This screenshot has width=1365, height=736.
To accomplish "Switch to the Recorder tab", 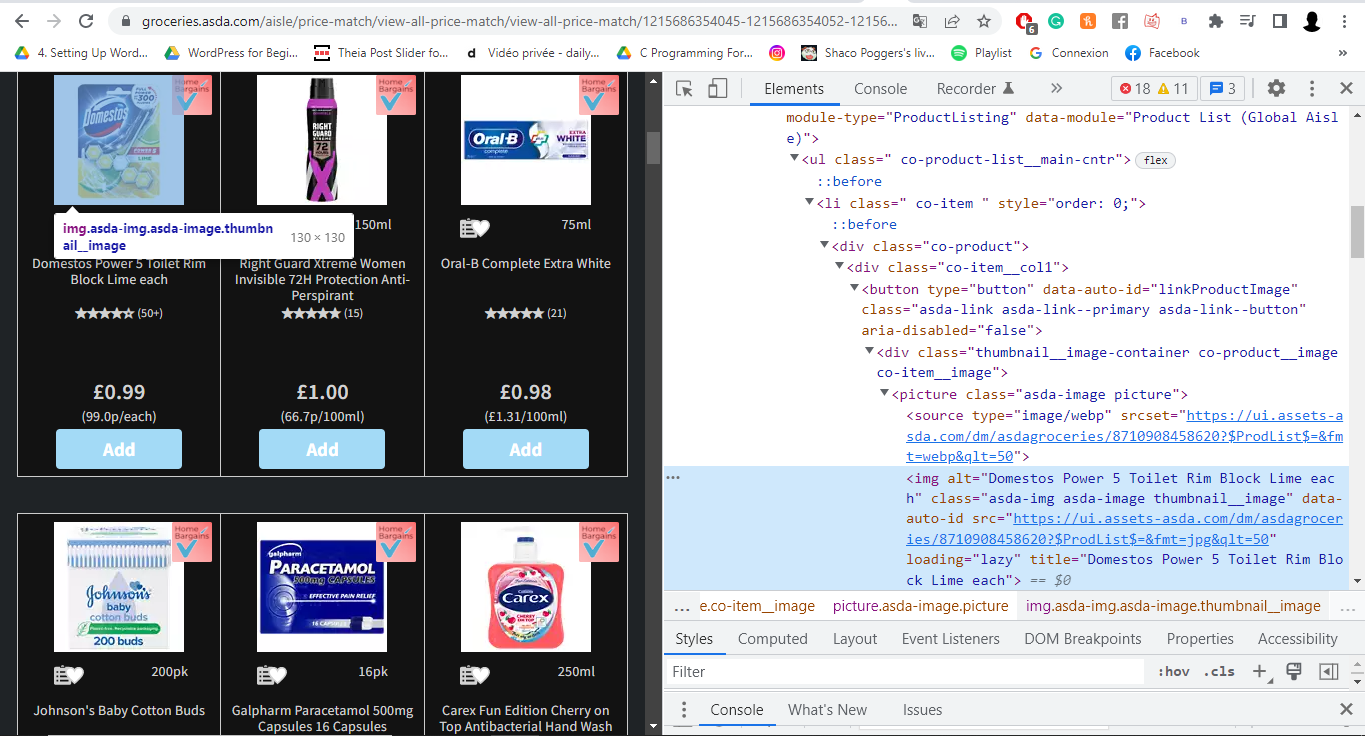I will point(975,89).
